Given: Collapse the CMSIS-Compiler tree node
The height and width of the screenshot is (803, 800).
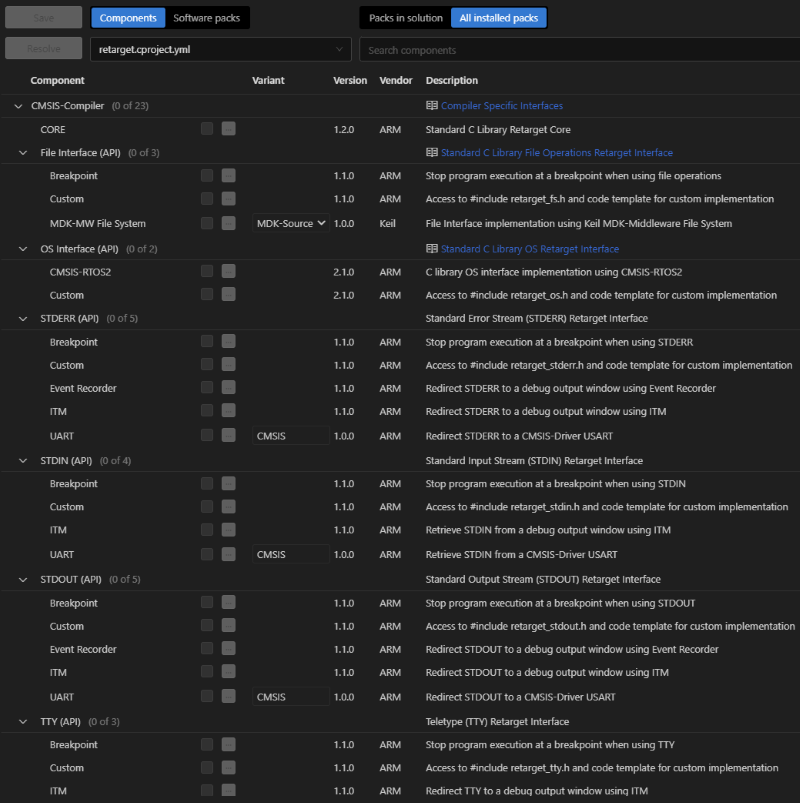Looking at the screenshot, I should tap(17, 106).
